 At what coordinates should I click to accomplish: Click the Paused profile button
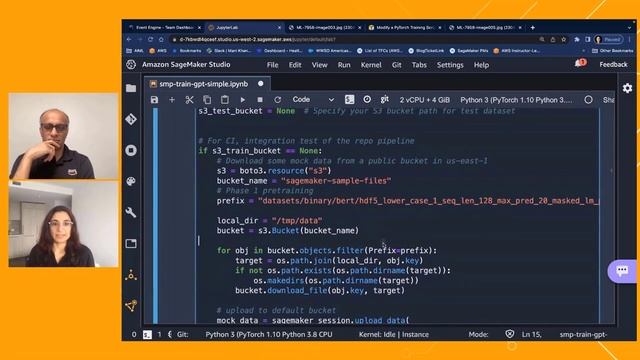click(x=609, y=40)
